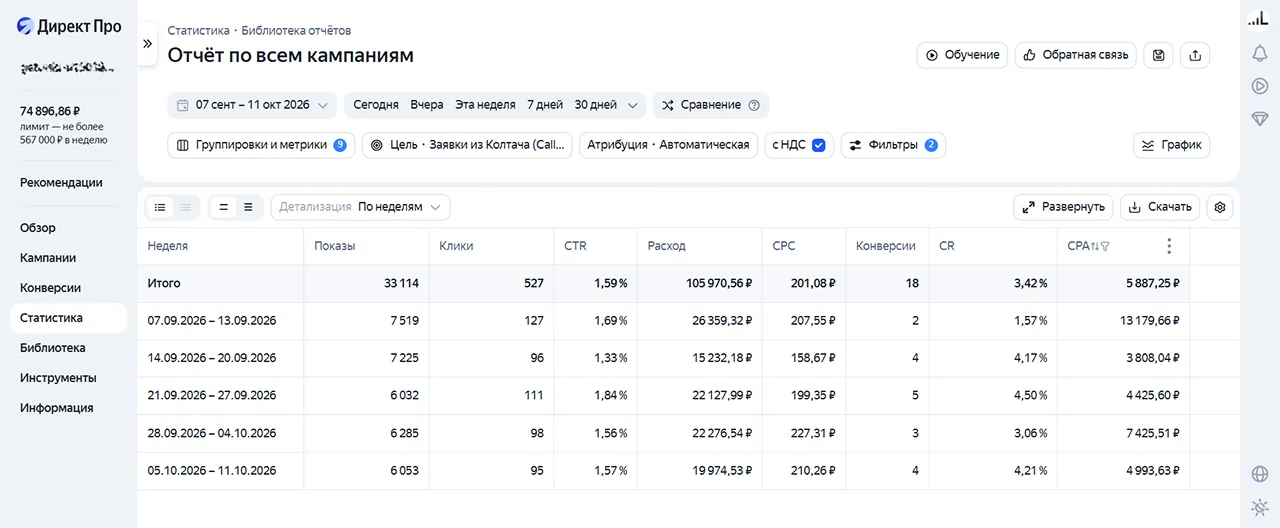Click the Директ Про logo
The width and height of the screenshot is (1280, 528).
click(69, 27)
